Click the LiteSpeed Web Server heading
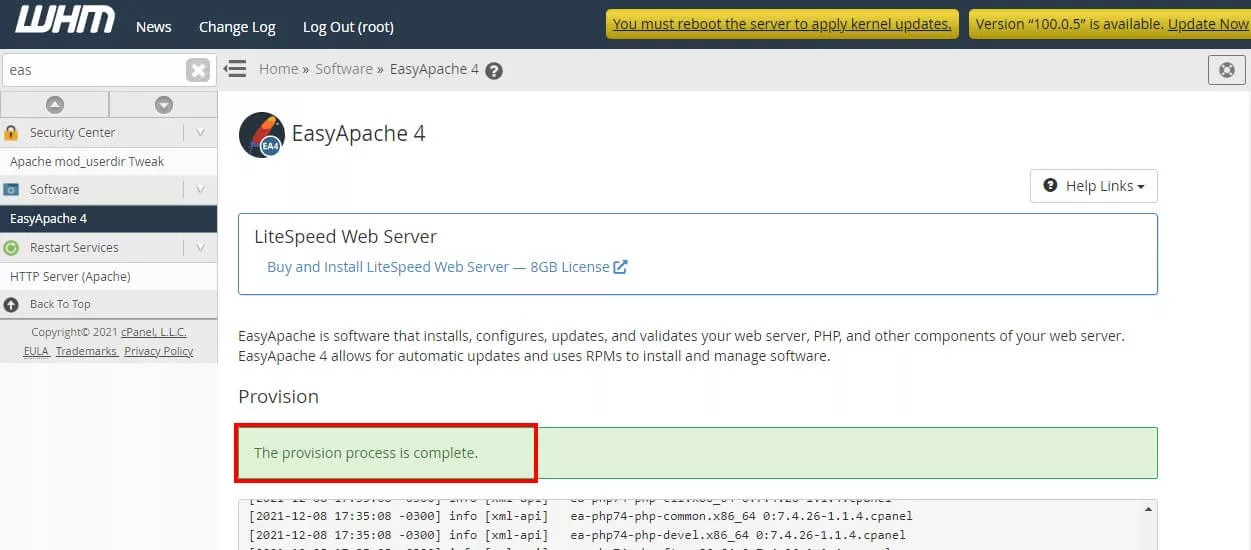This screenshot has width=1251, height=550. (x=346, y=237)
